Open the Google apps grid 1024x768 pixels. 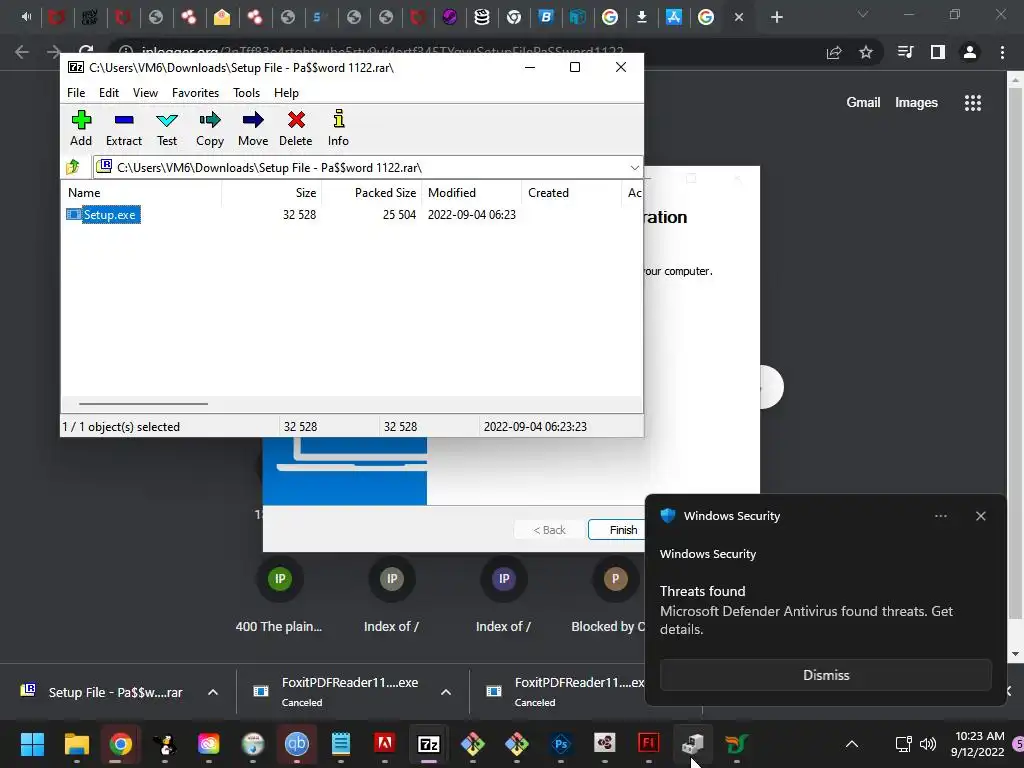pyautogui.click(x=972, y=103)
